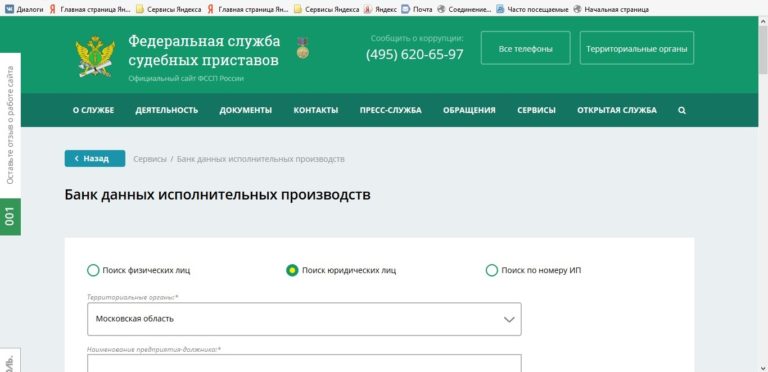
Task: Open Часто посещаемые bookmark
Action: click(x=532, y=9)
